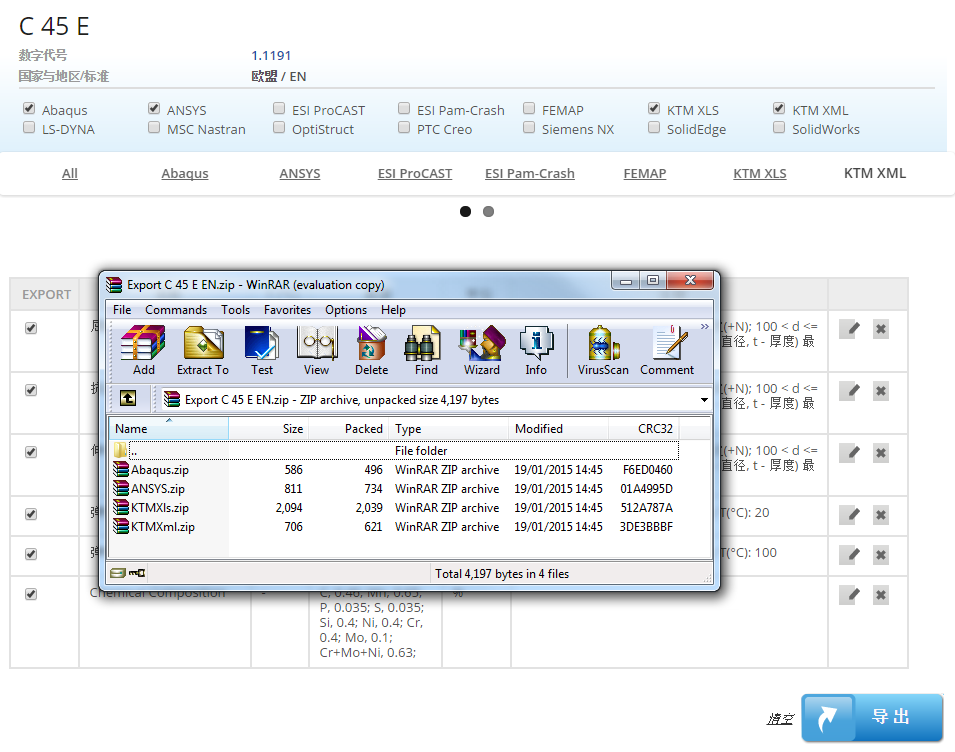Uncheck the Abaqus export checkbox
This screenshot has width=955, height=752.
(29, 109)
